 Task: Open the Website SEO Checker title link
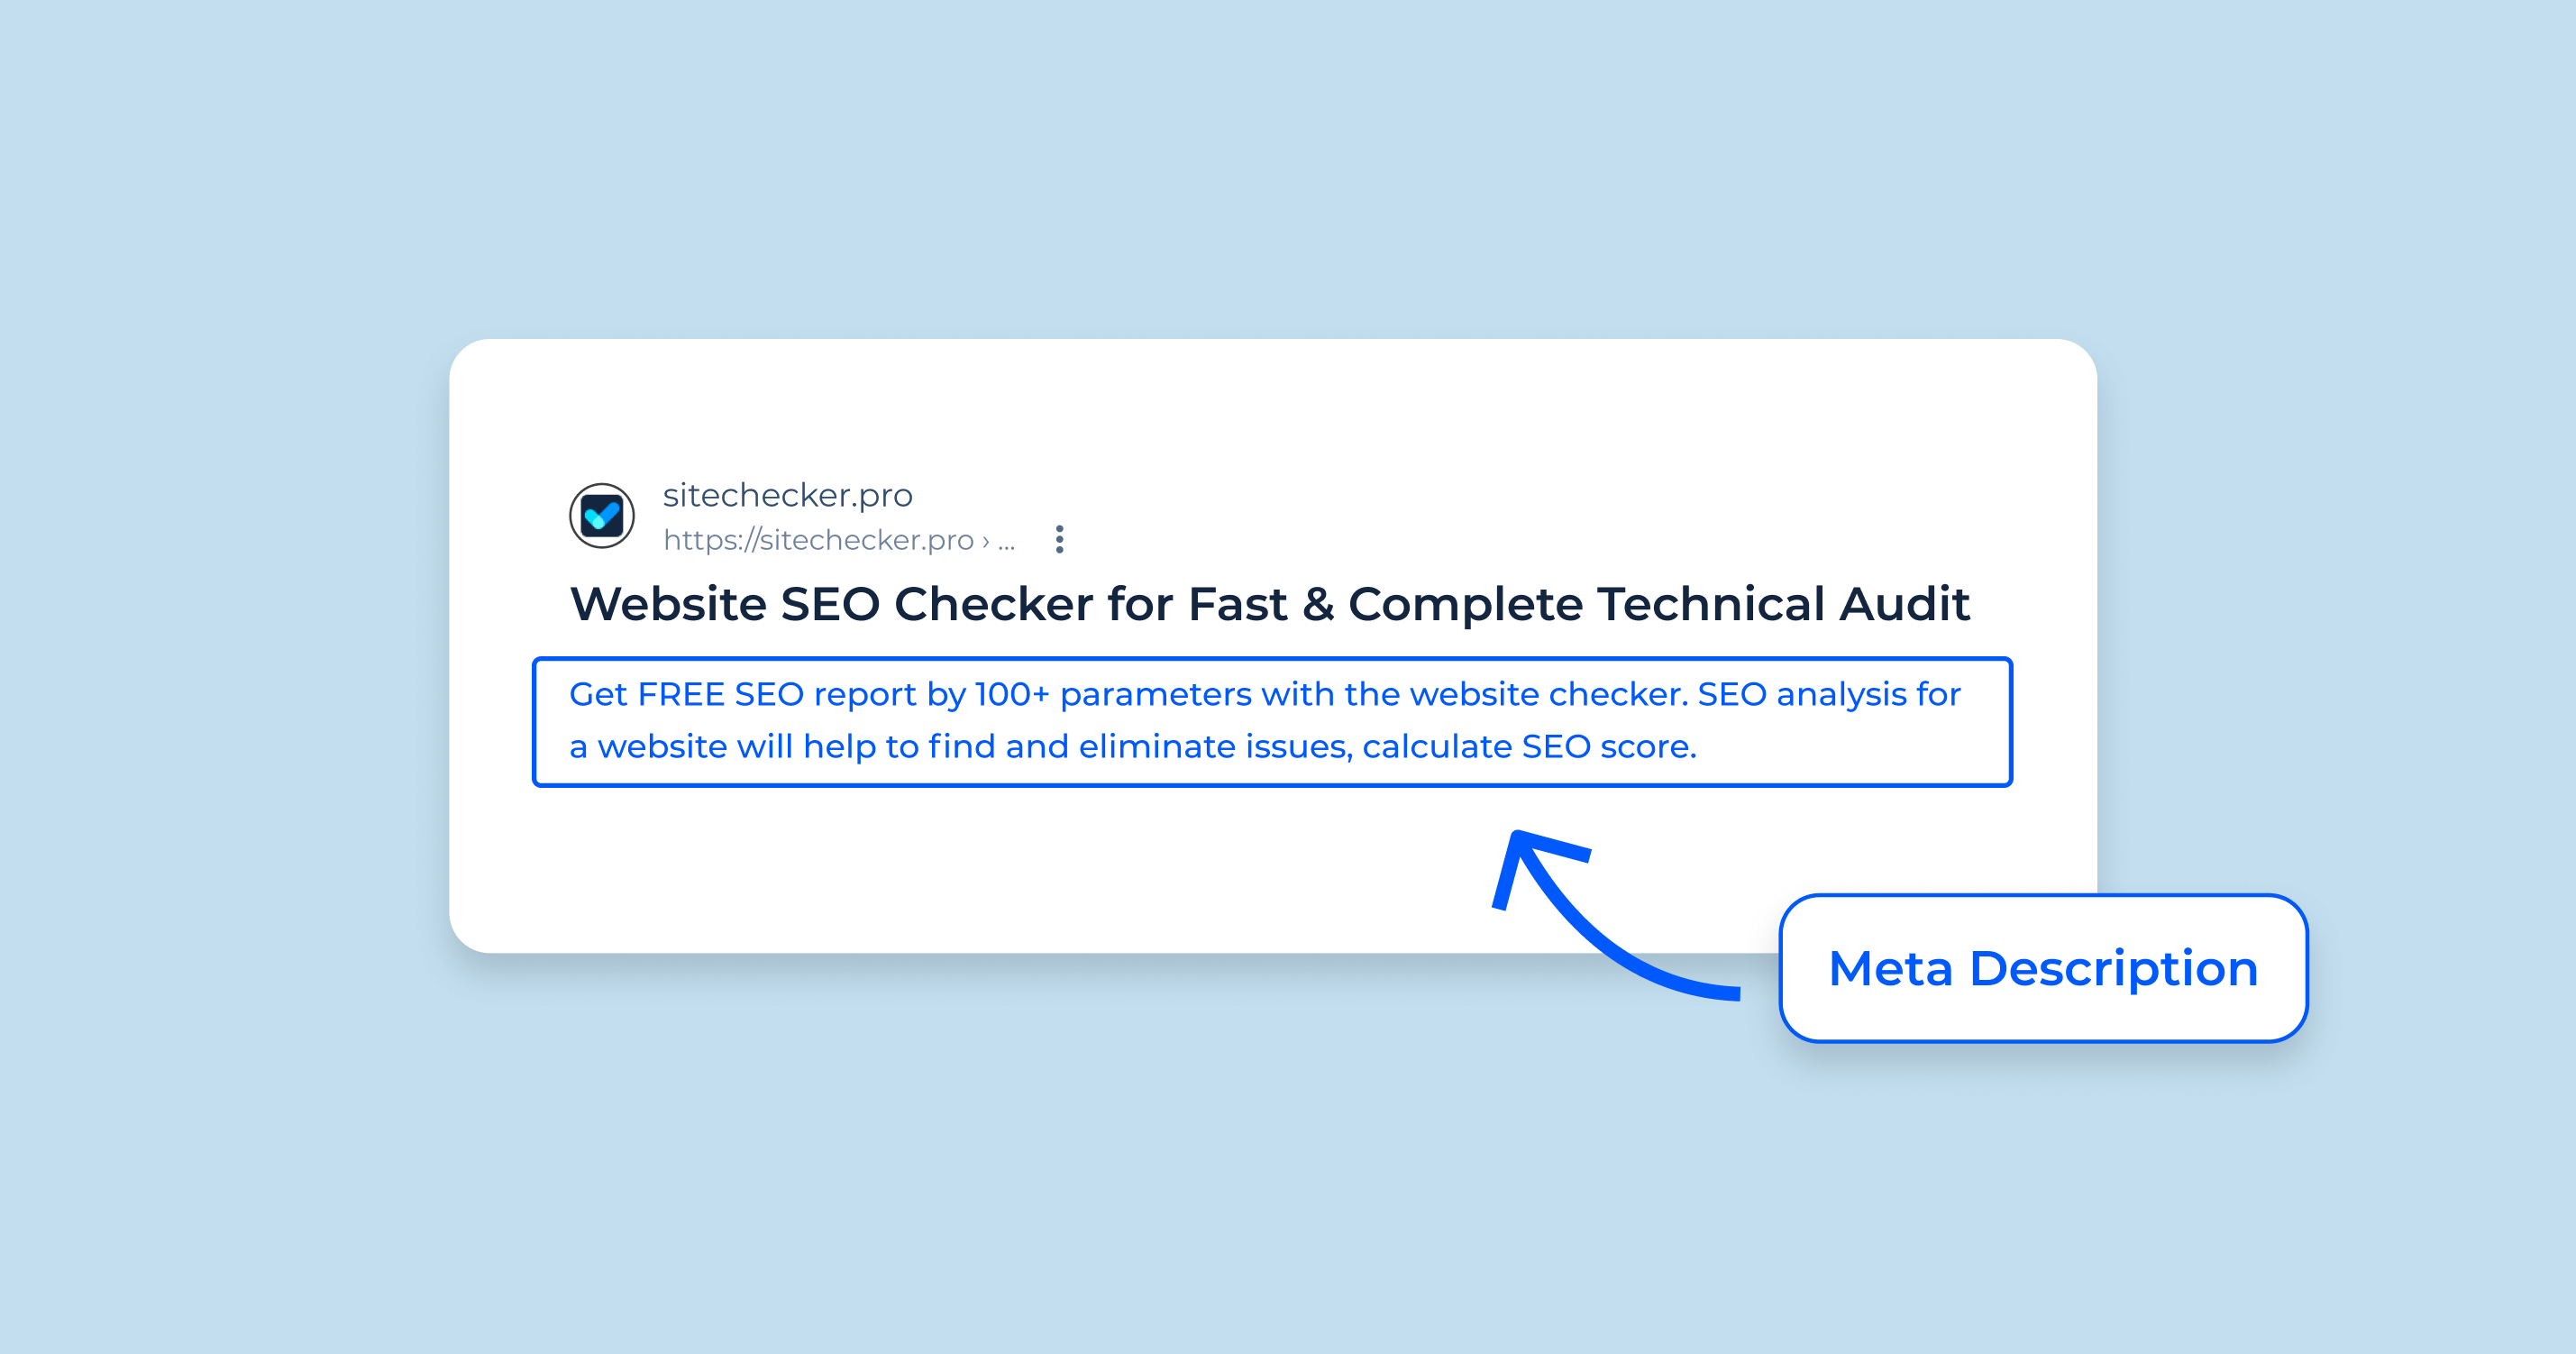[x=1269, y=604]
